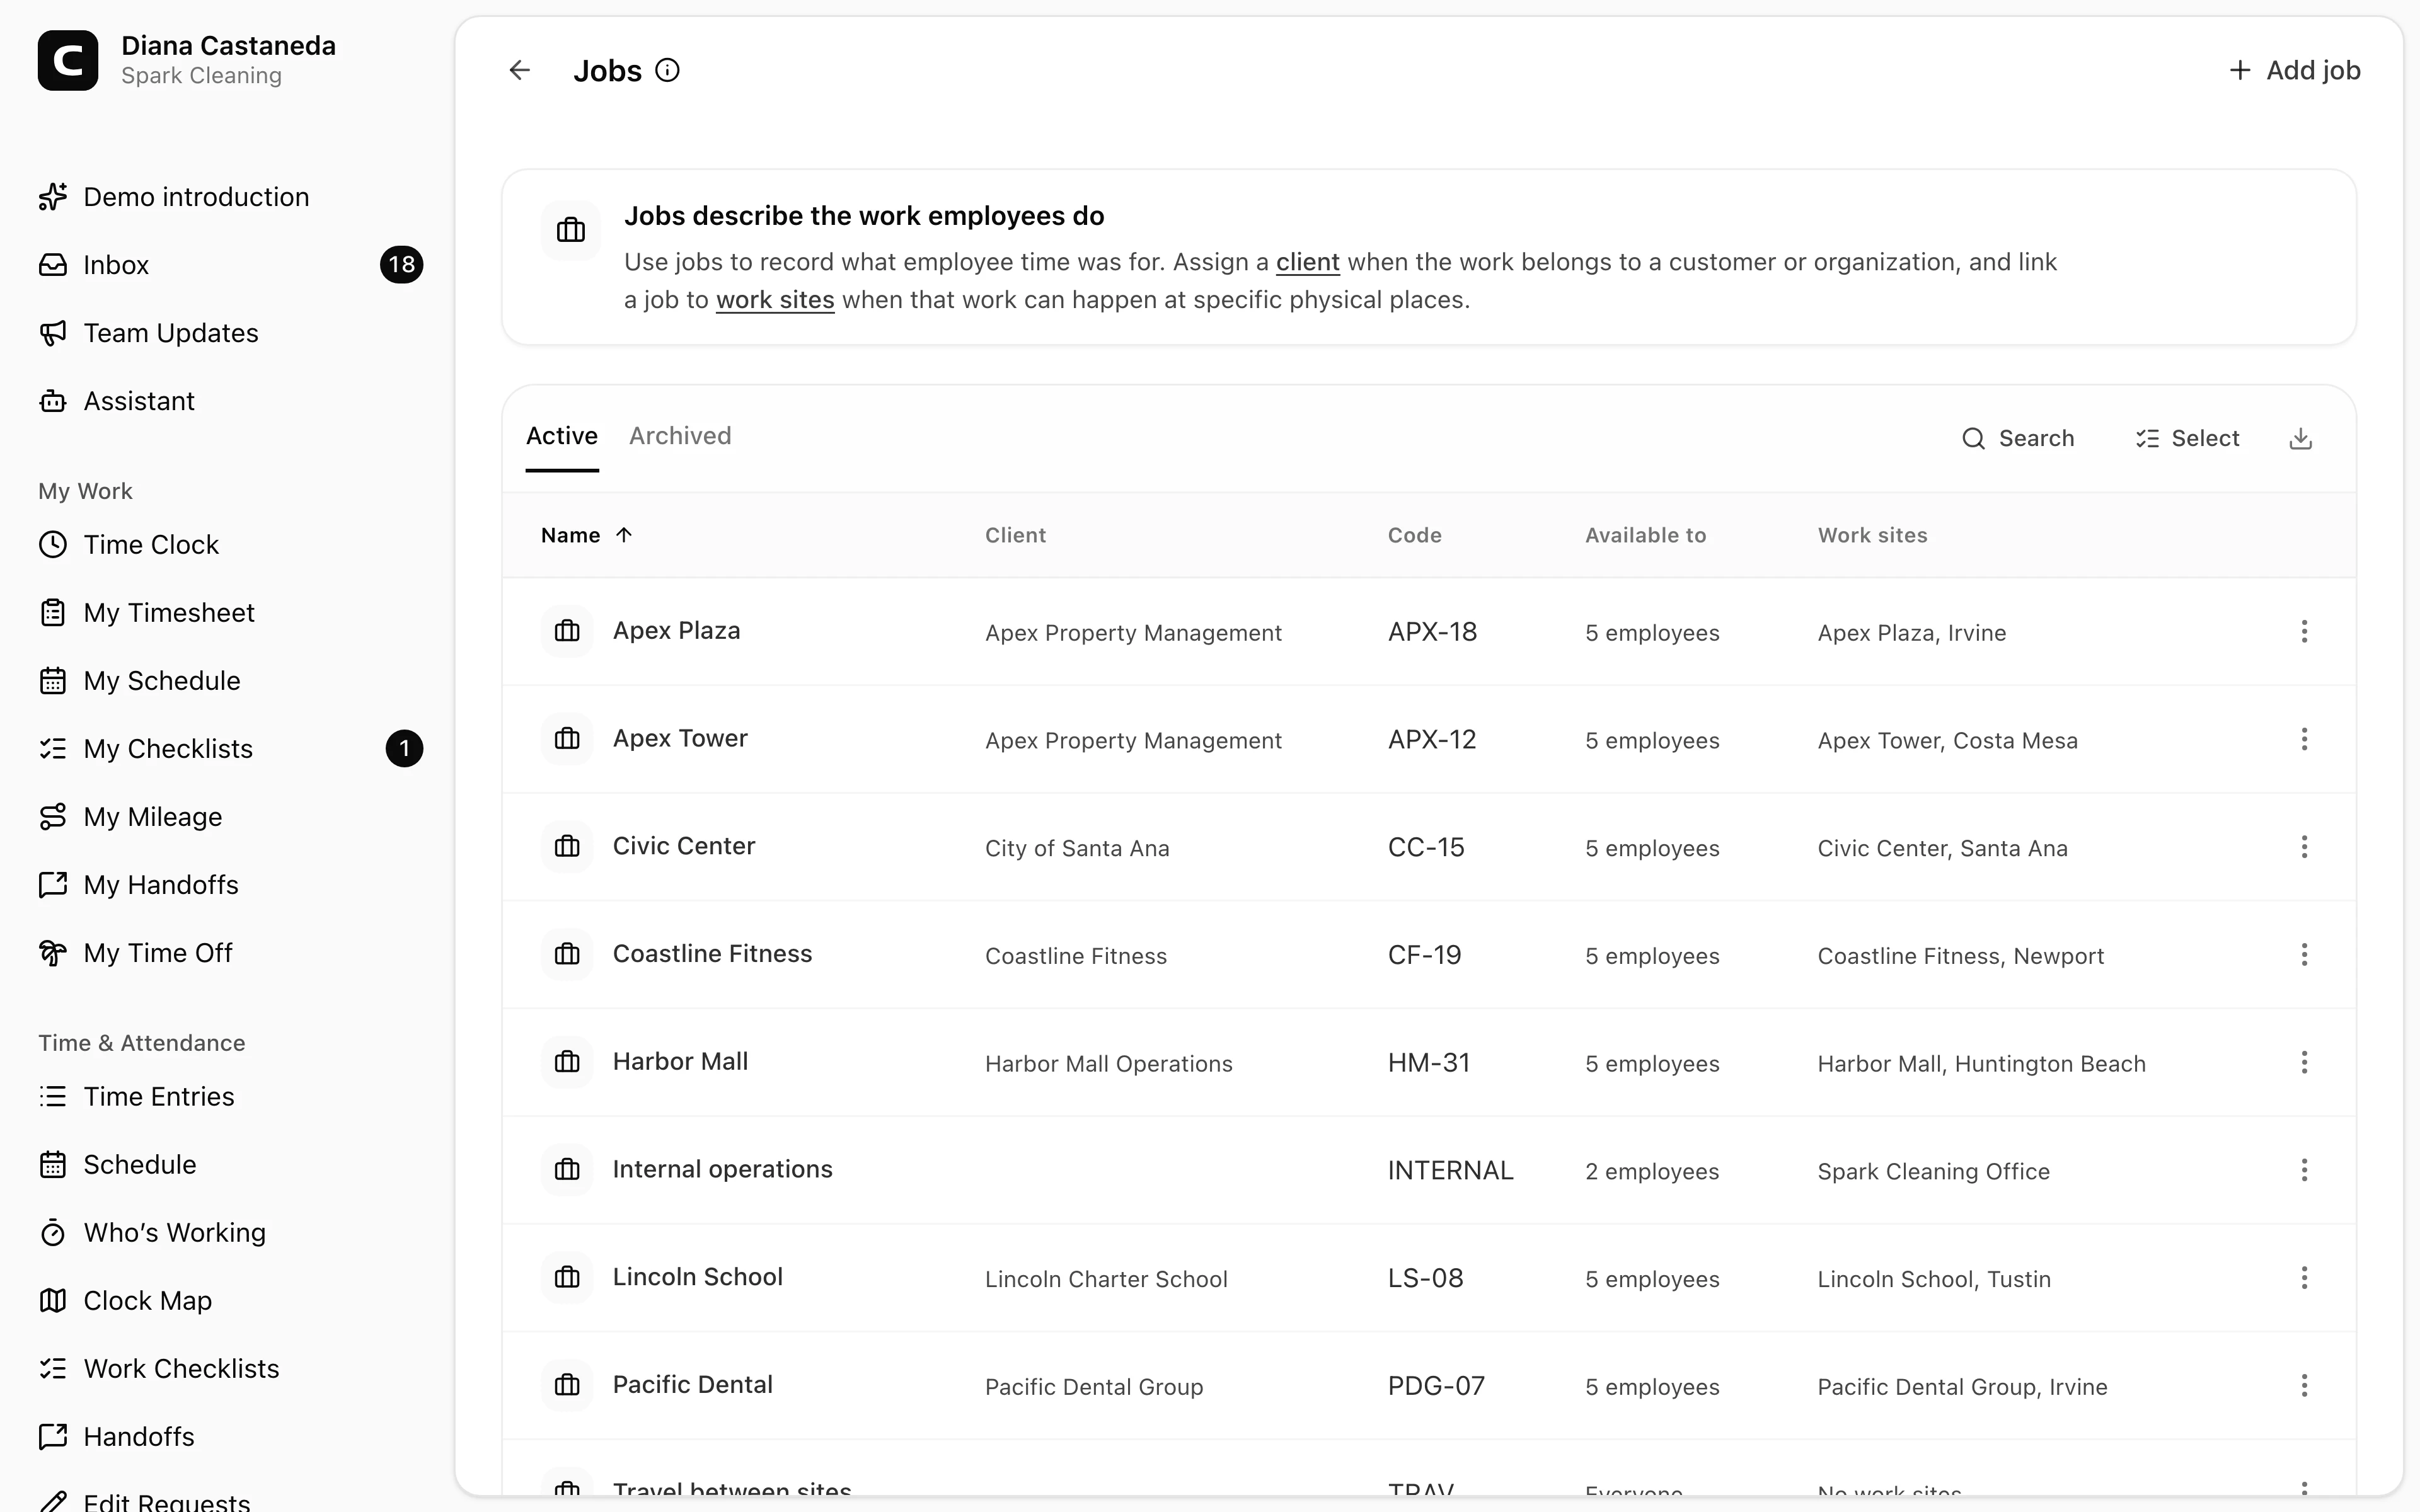Open the Assistant page

pyautogui.click(x=230, y=401)
